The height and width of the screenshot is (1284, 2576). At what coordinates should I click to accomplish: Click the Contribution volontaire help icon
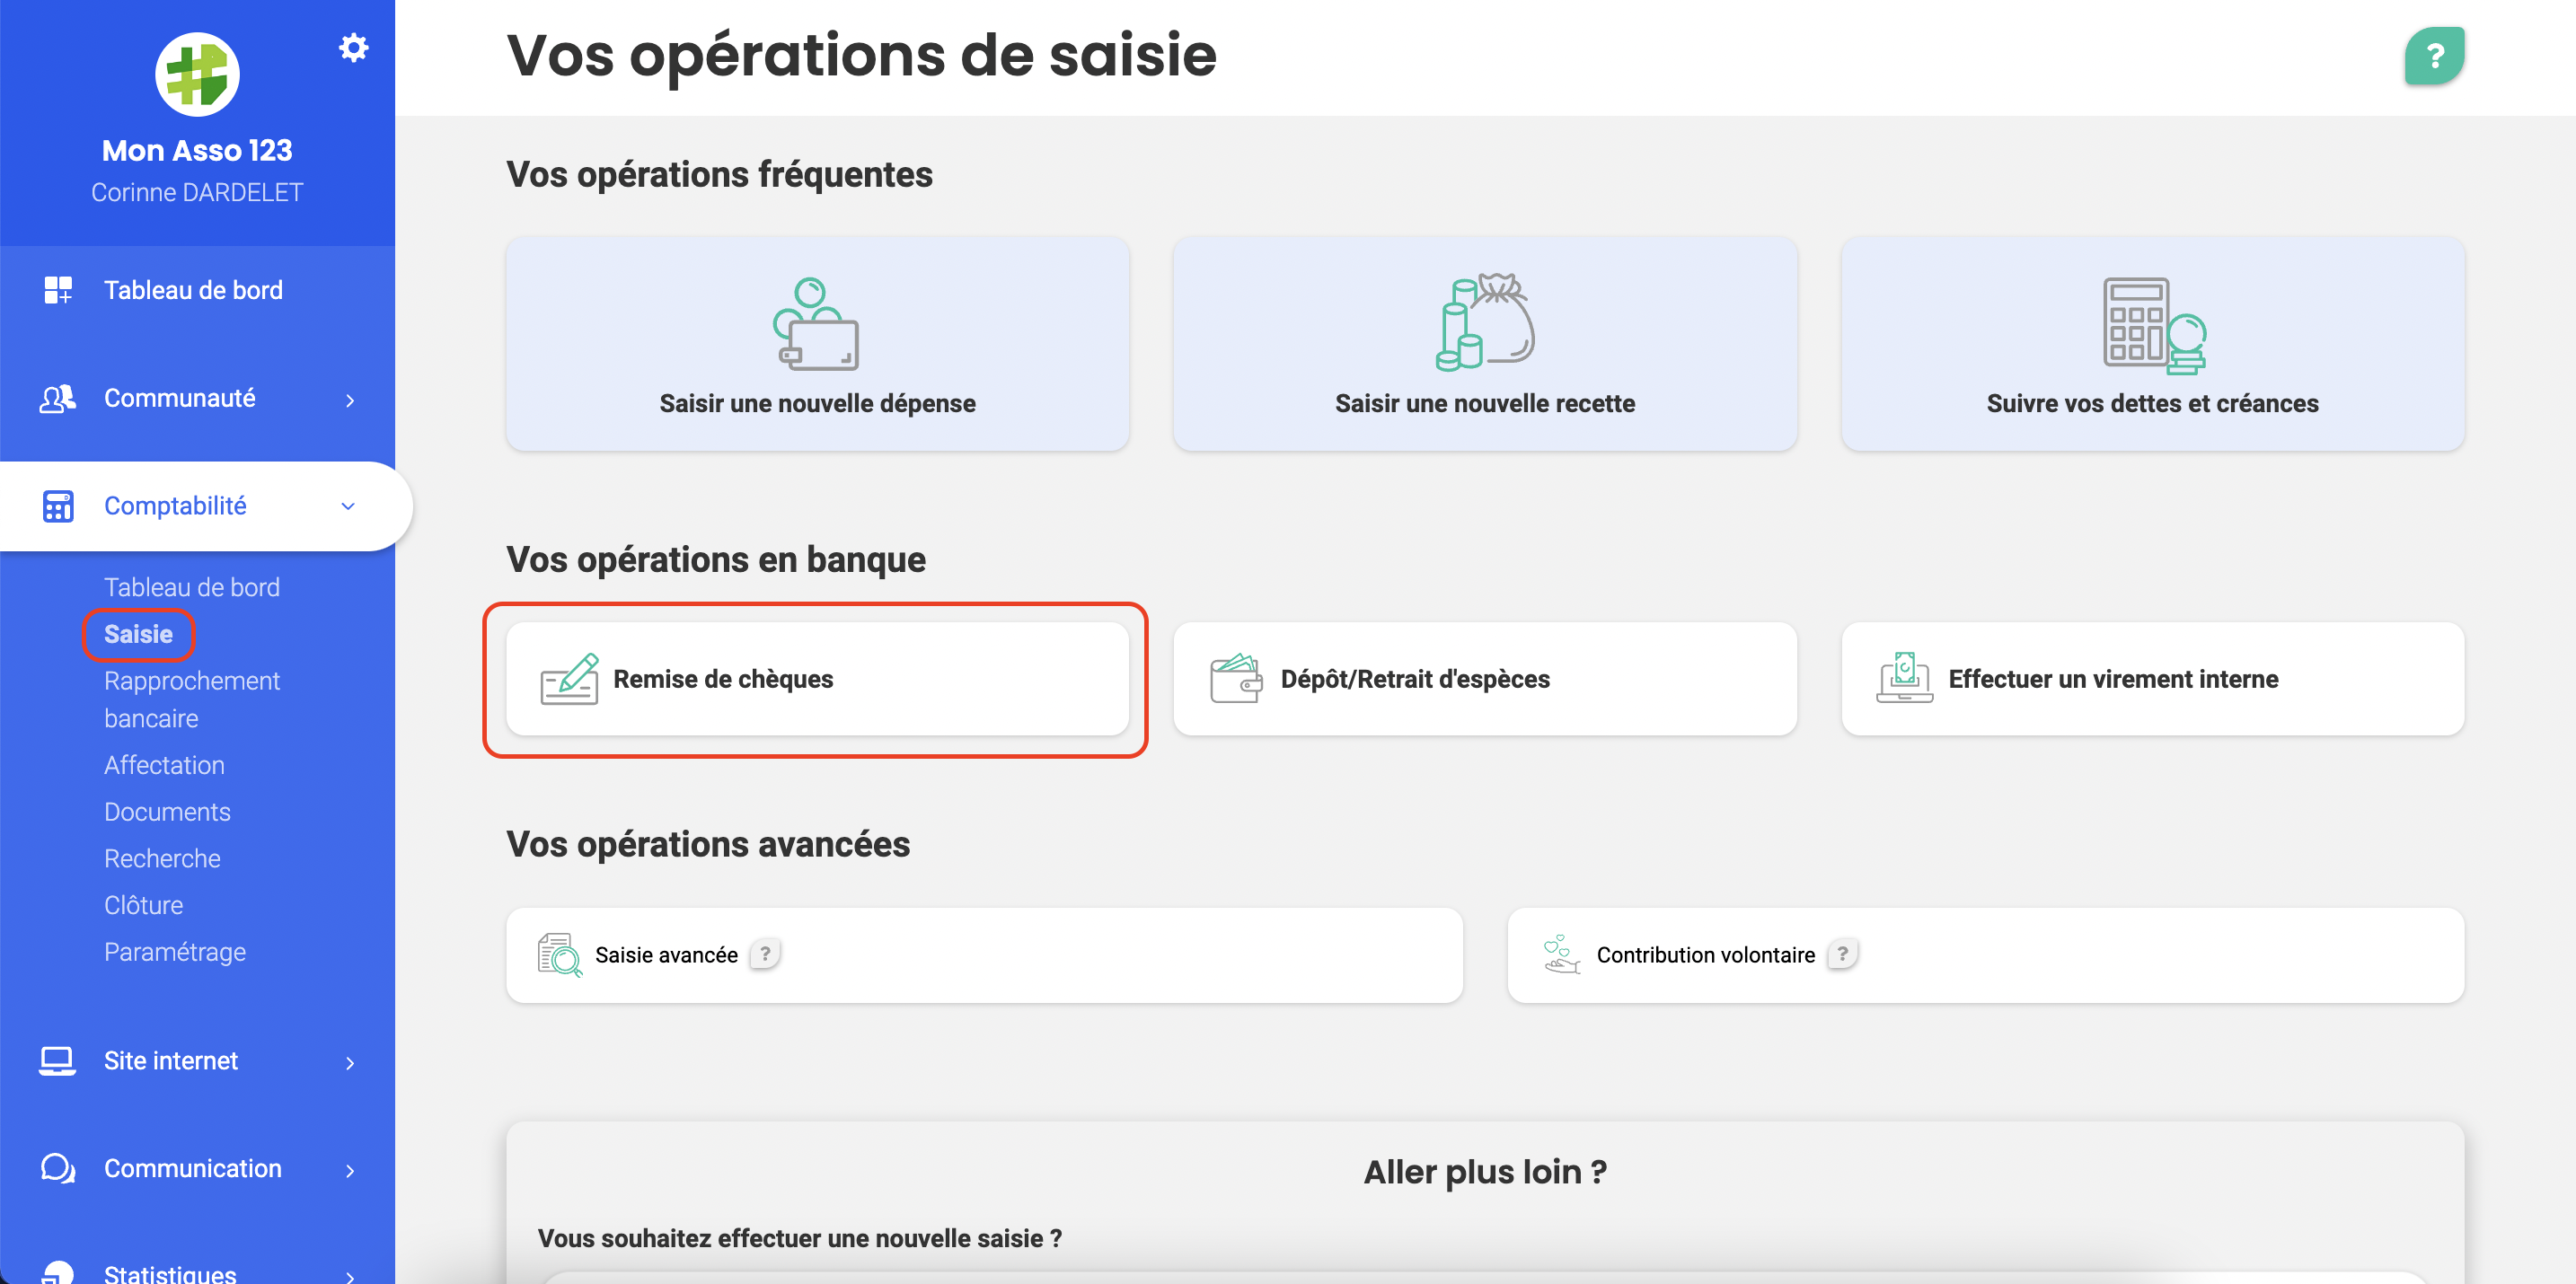pyautogui.click(x=1842, y=954)
